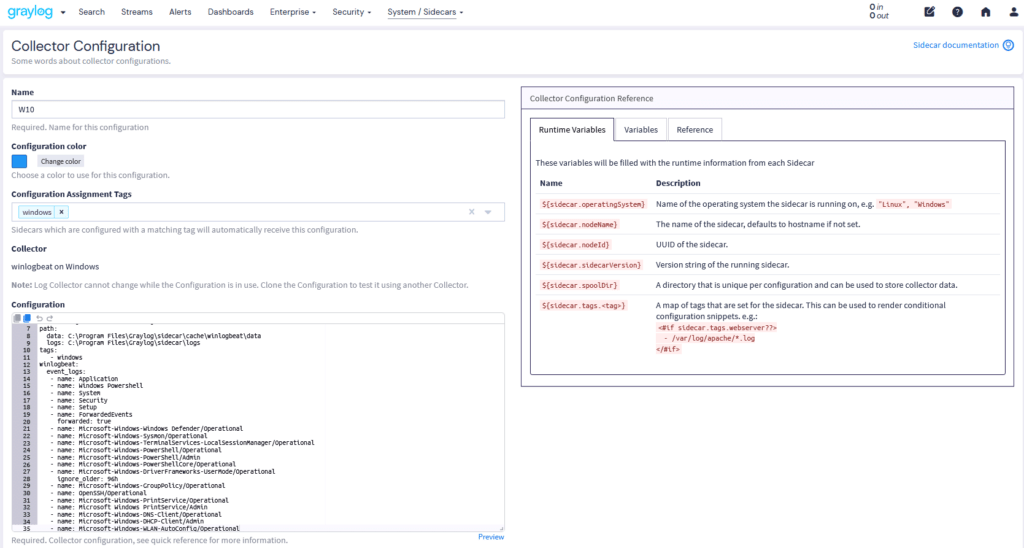Image resolution: width=1024 pixels, height=548 pixels.
Task: Clear all assignment tags
Action: [x=471, y=212]
